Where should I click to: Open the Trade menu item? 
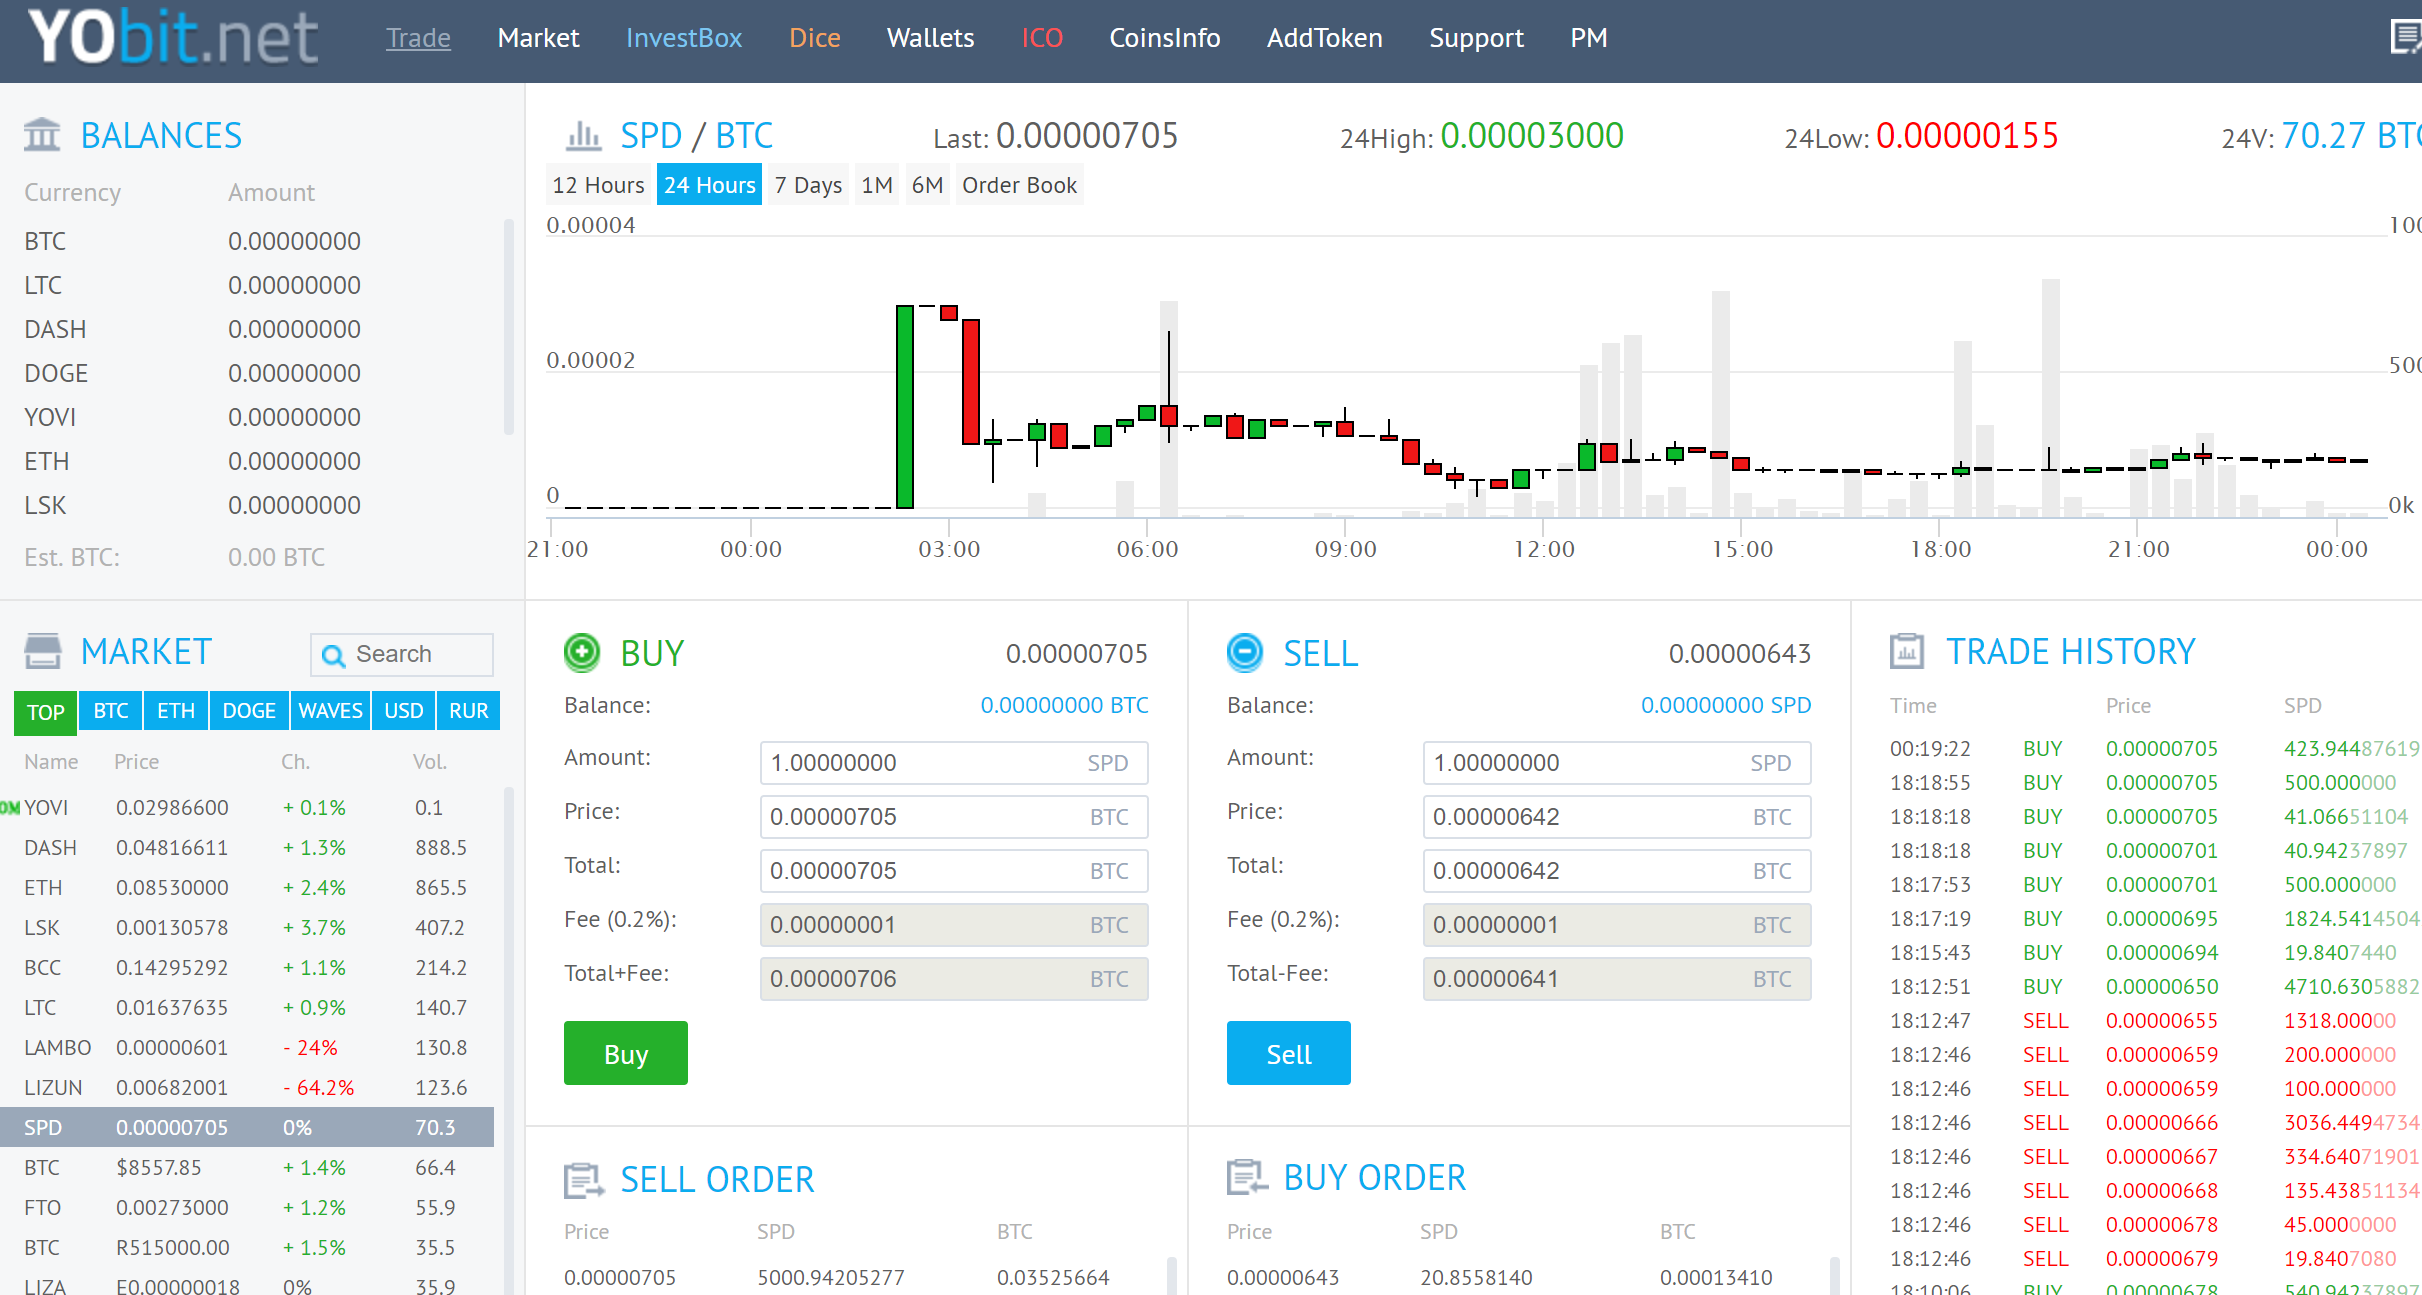click(x=418, y=38)
